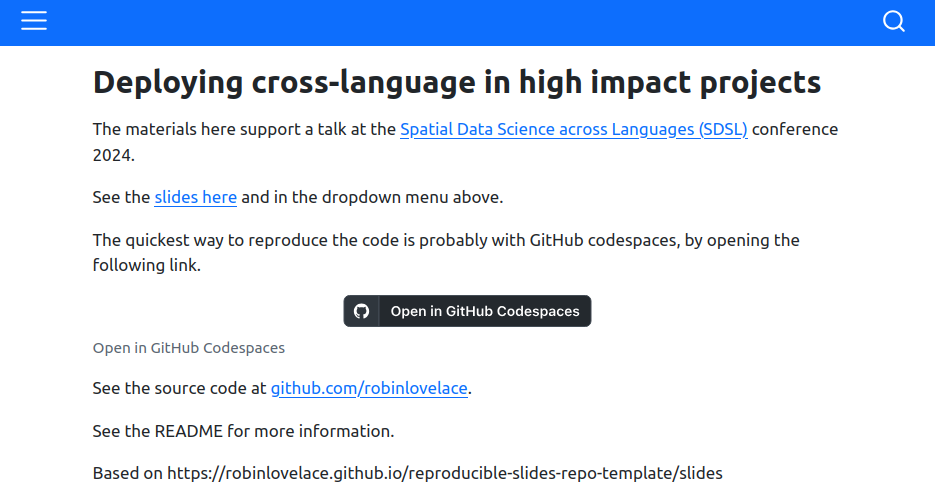
Task: Click the "and in the dropdown menu above" text
Action: coord(372,197)
